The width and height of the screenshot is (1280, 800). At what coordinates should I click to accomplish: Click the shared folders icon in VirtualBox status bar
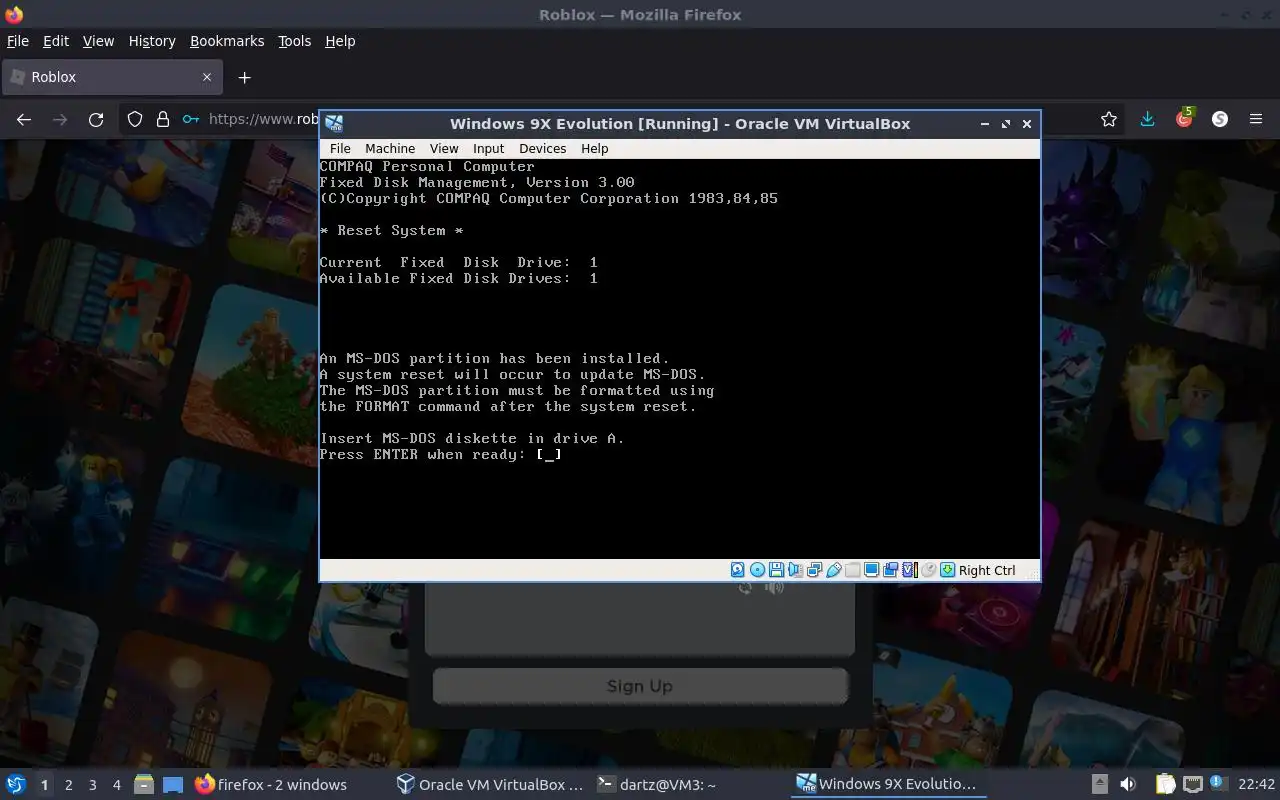pos(852,570)
